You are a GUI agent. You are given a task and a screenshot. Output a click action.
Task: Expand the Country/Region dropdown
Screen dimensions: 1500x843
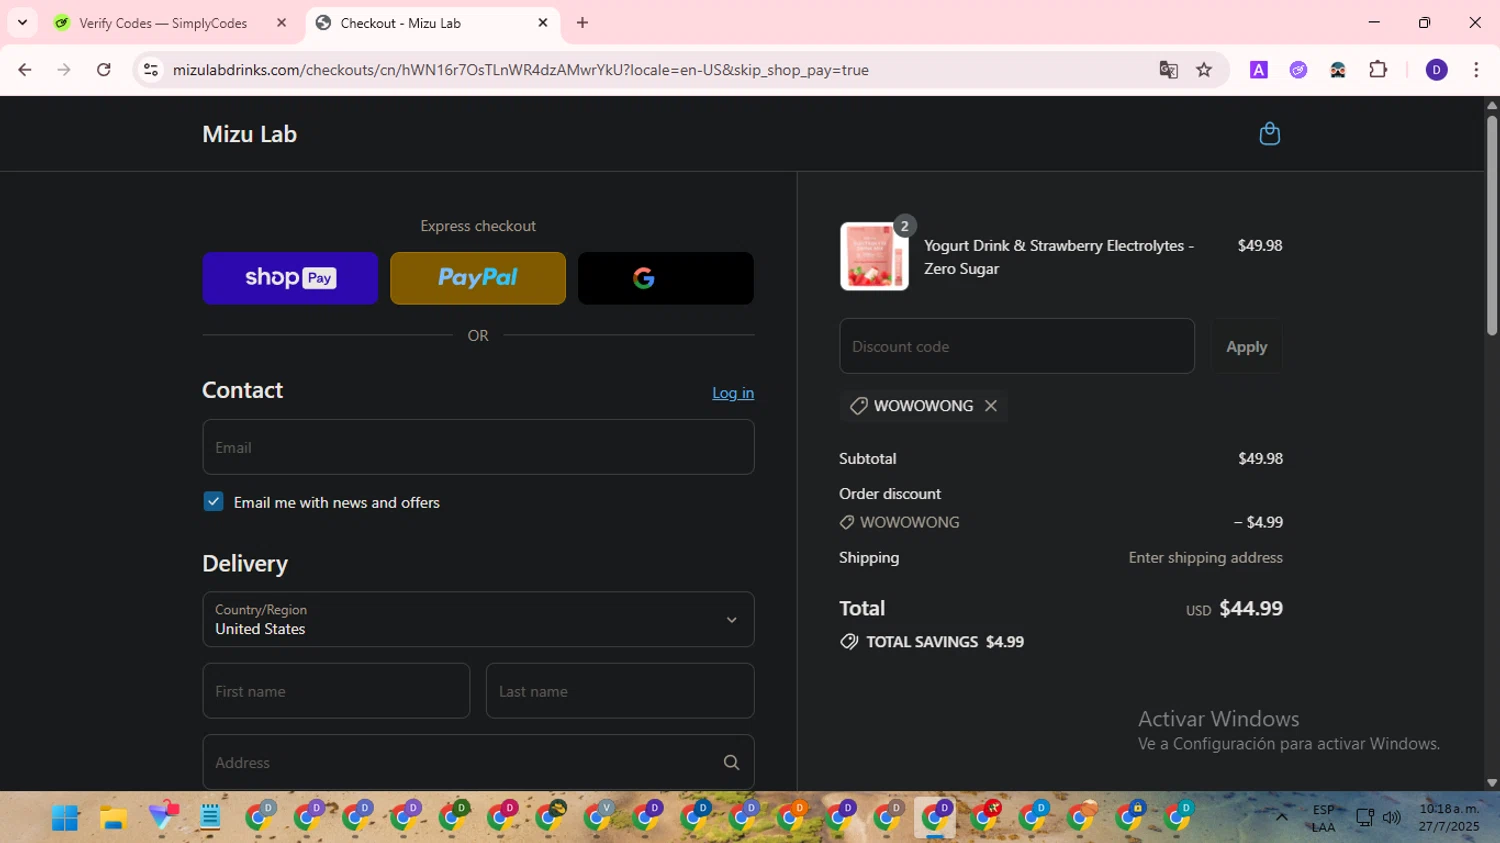click(x=478, y=619)
